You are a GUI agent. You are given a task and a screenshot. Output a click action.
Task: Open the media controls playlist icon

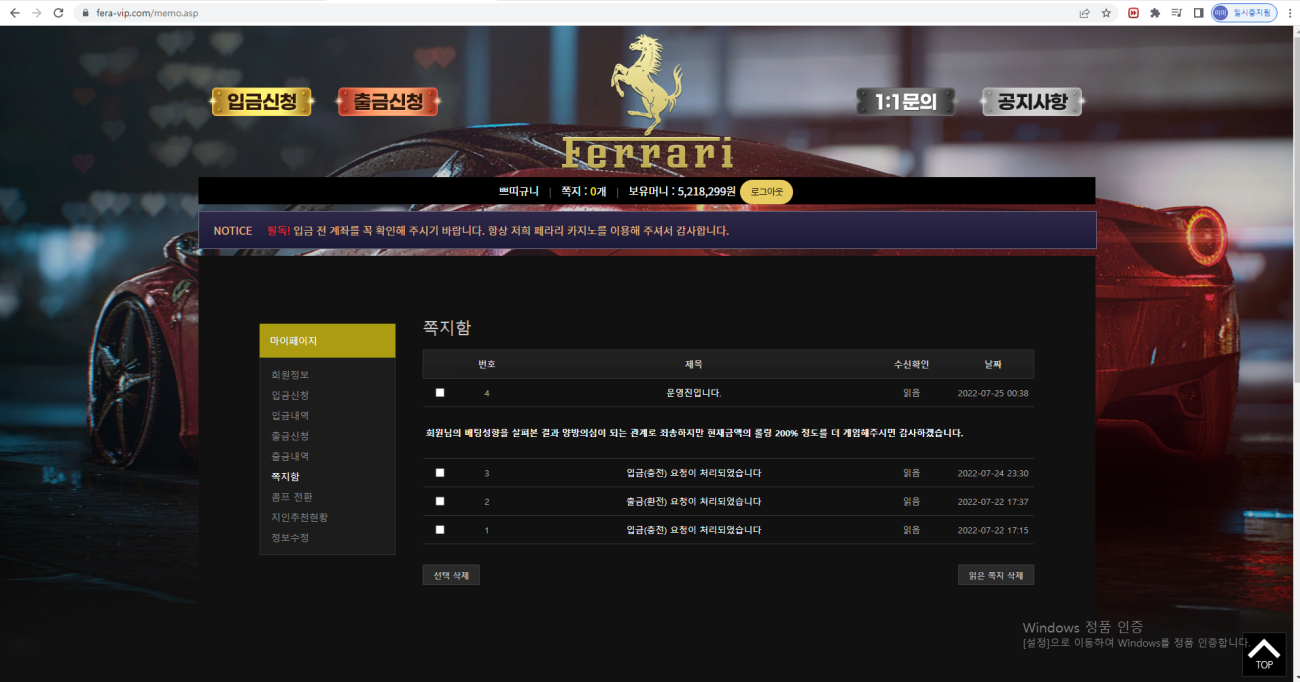point(1177,13)
